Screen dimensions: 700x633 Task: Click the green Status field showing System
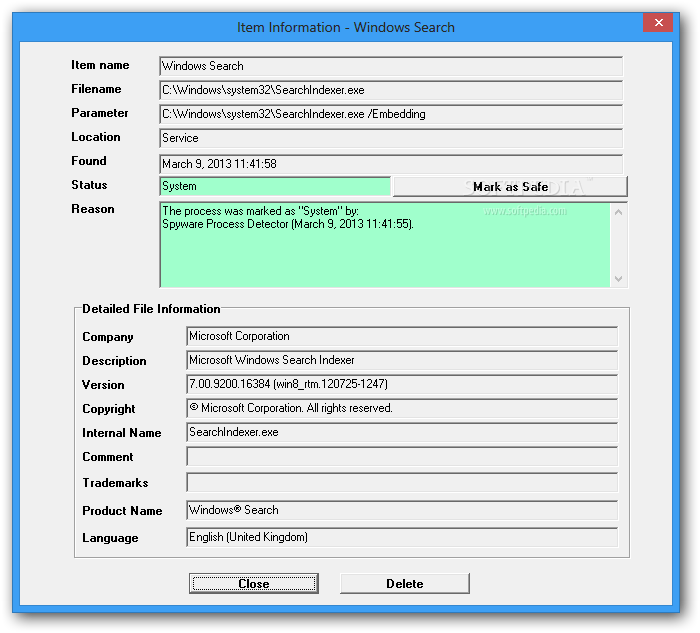click(275, 186)
